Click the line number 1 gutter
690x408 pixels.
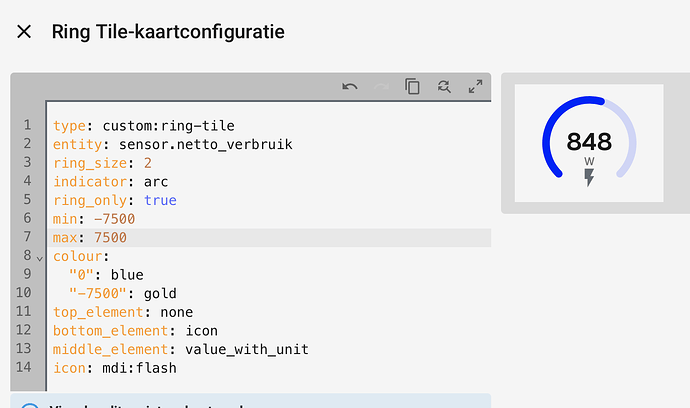pyautogui.click(x=27, y=125)
